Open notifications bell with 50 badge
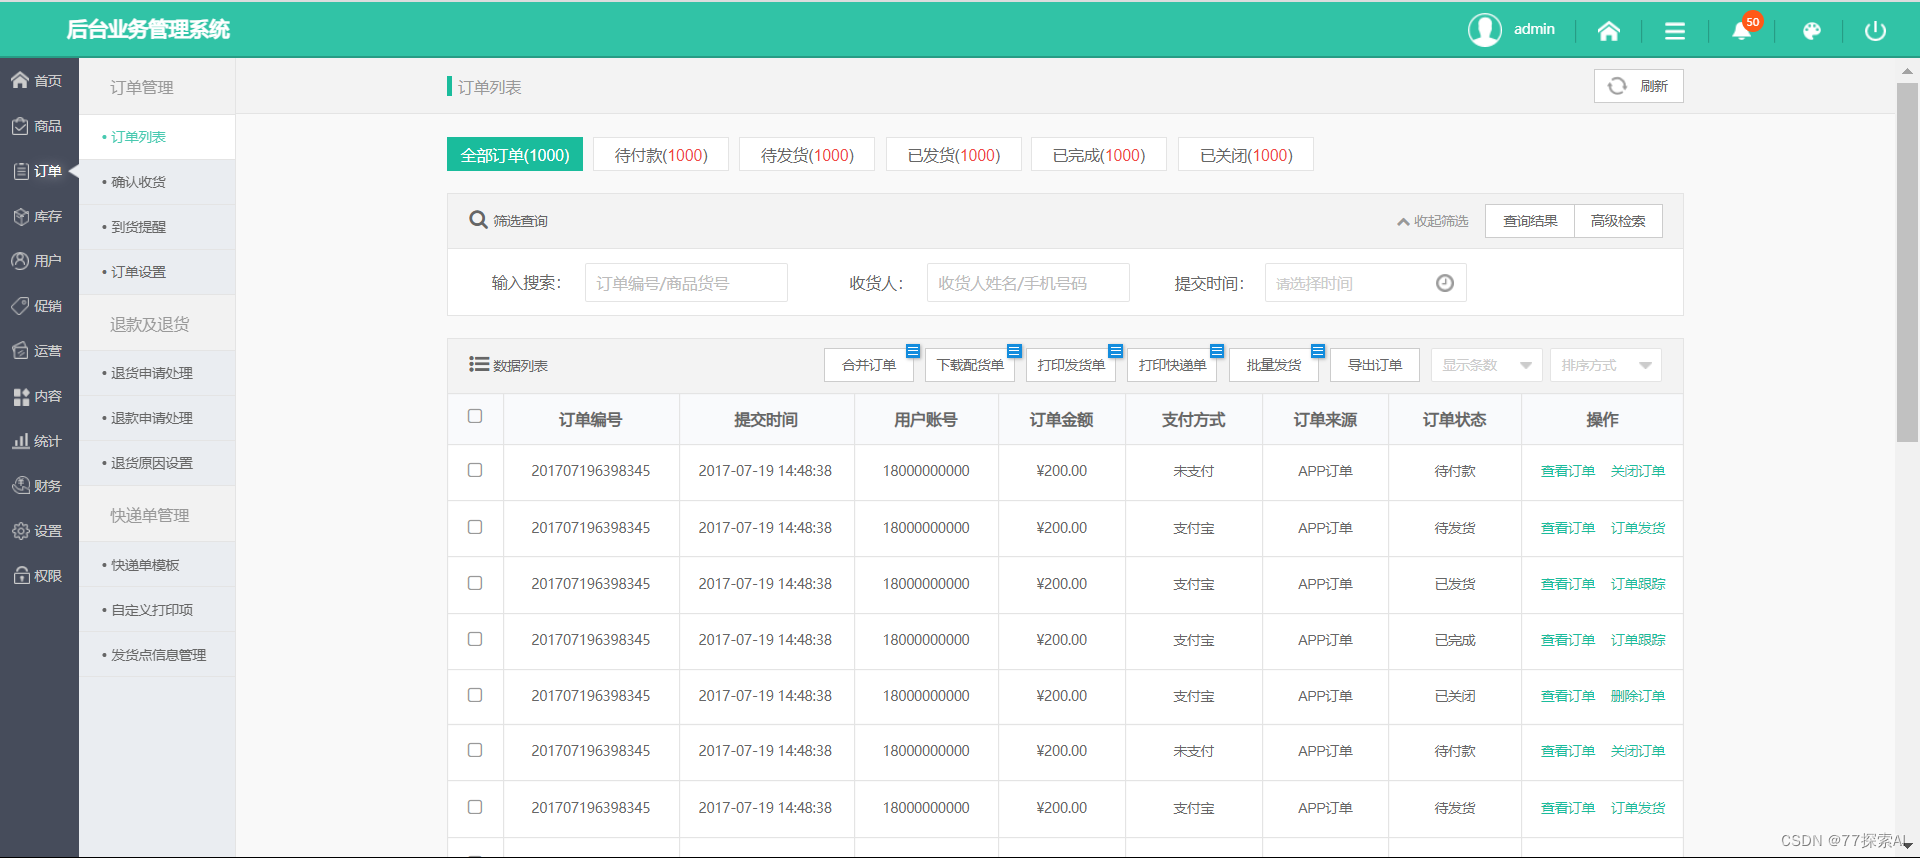This screenshot has width=1920, height=858. 1743,29
